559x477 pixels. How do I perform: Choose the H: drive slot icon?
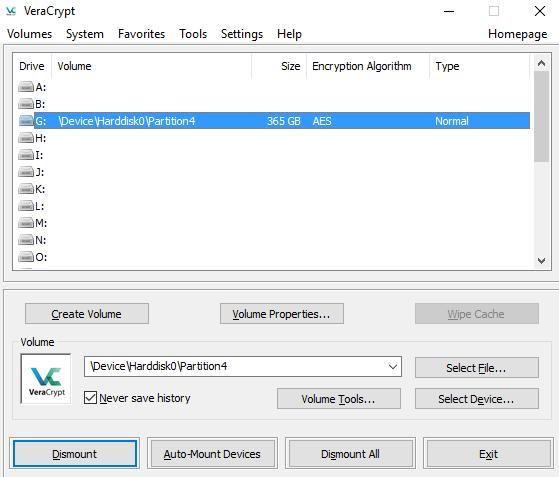[26, 138]
